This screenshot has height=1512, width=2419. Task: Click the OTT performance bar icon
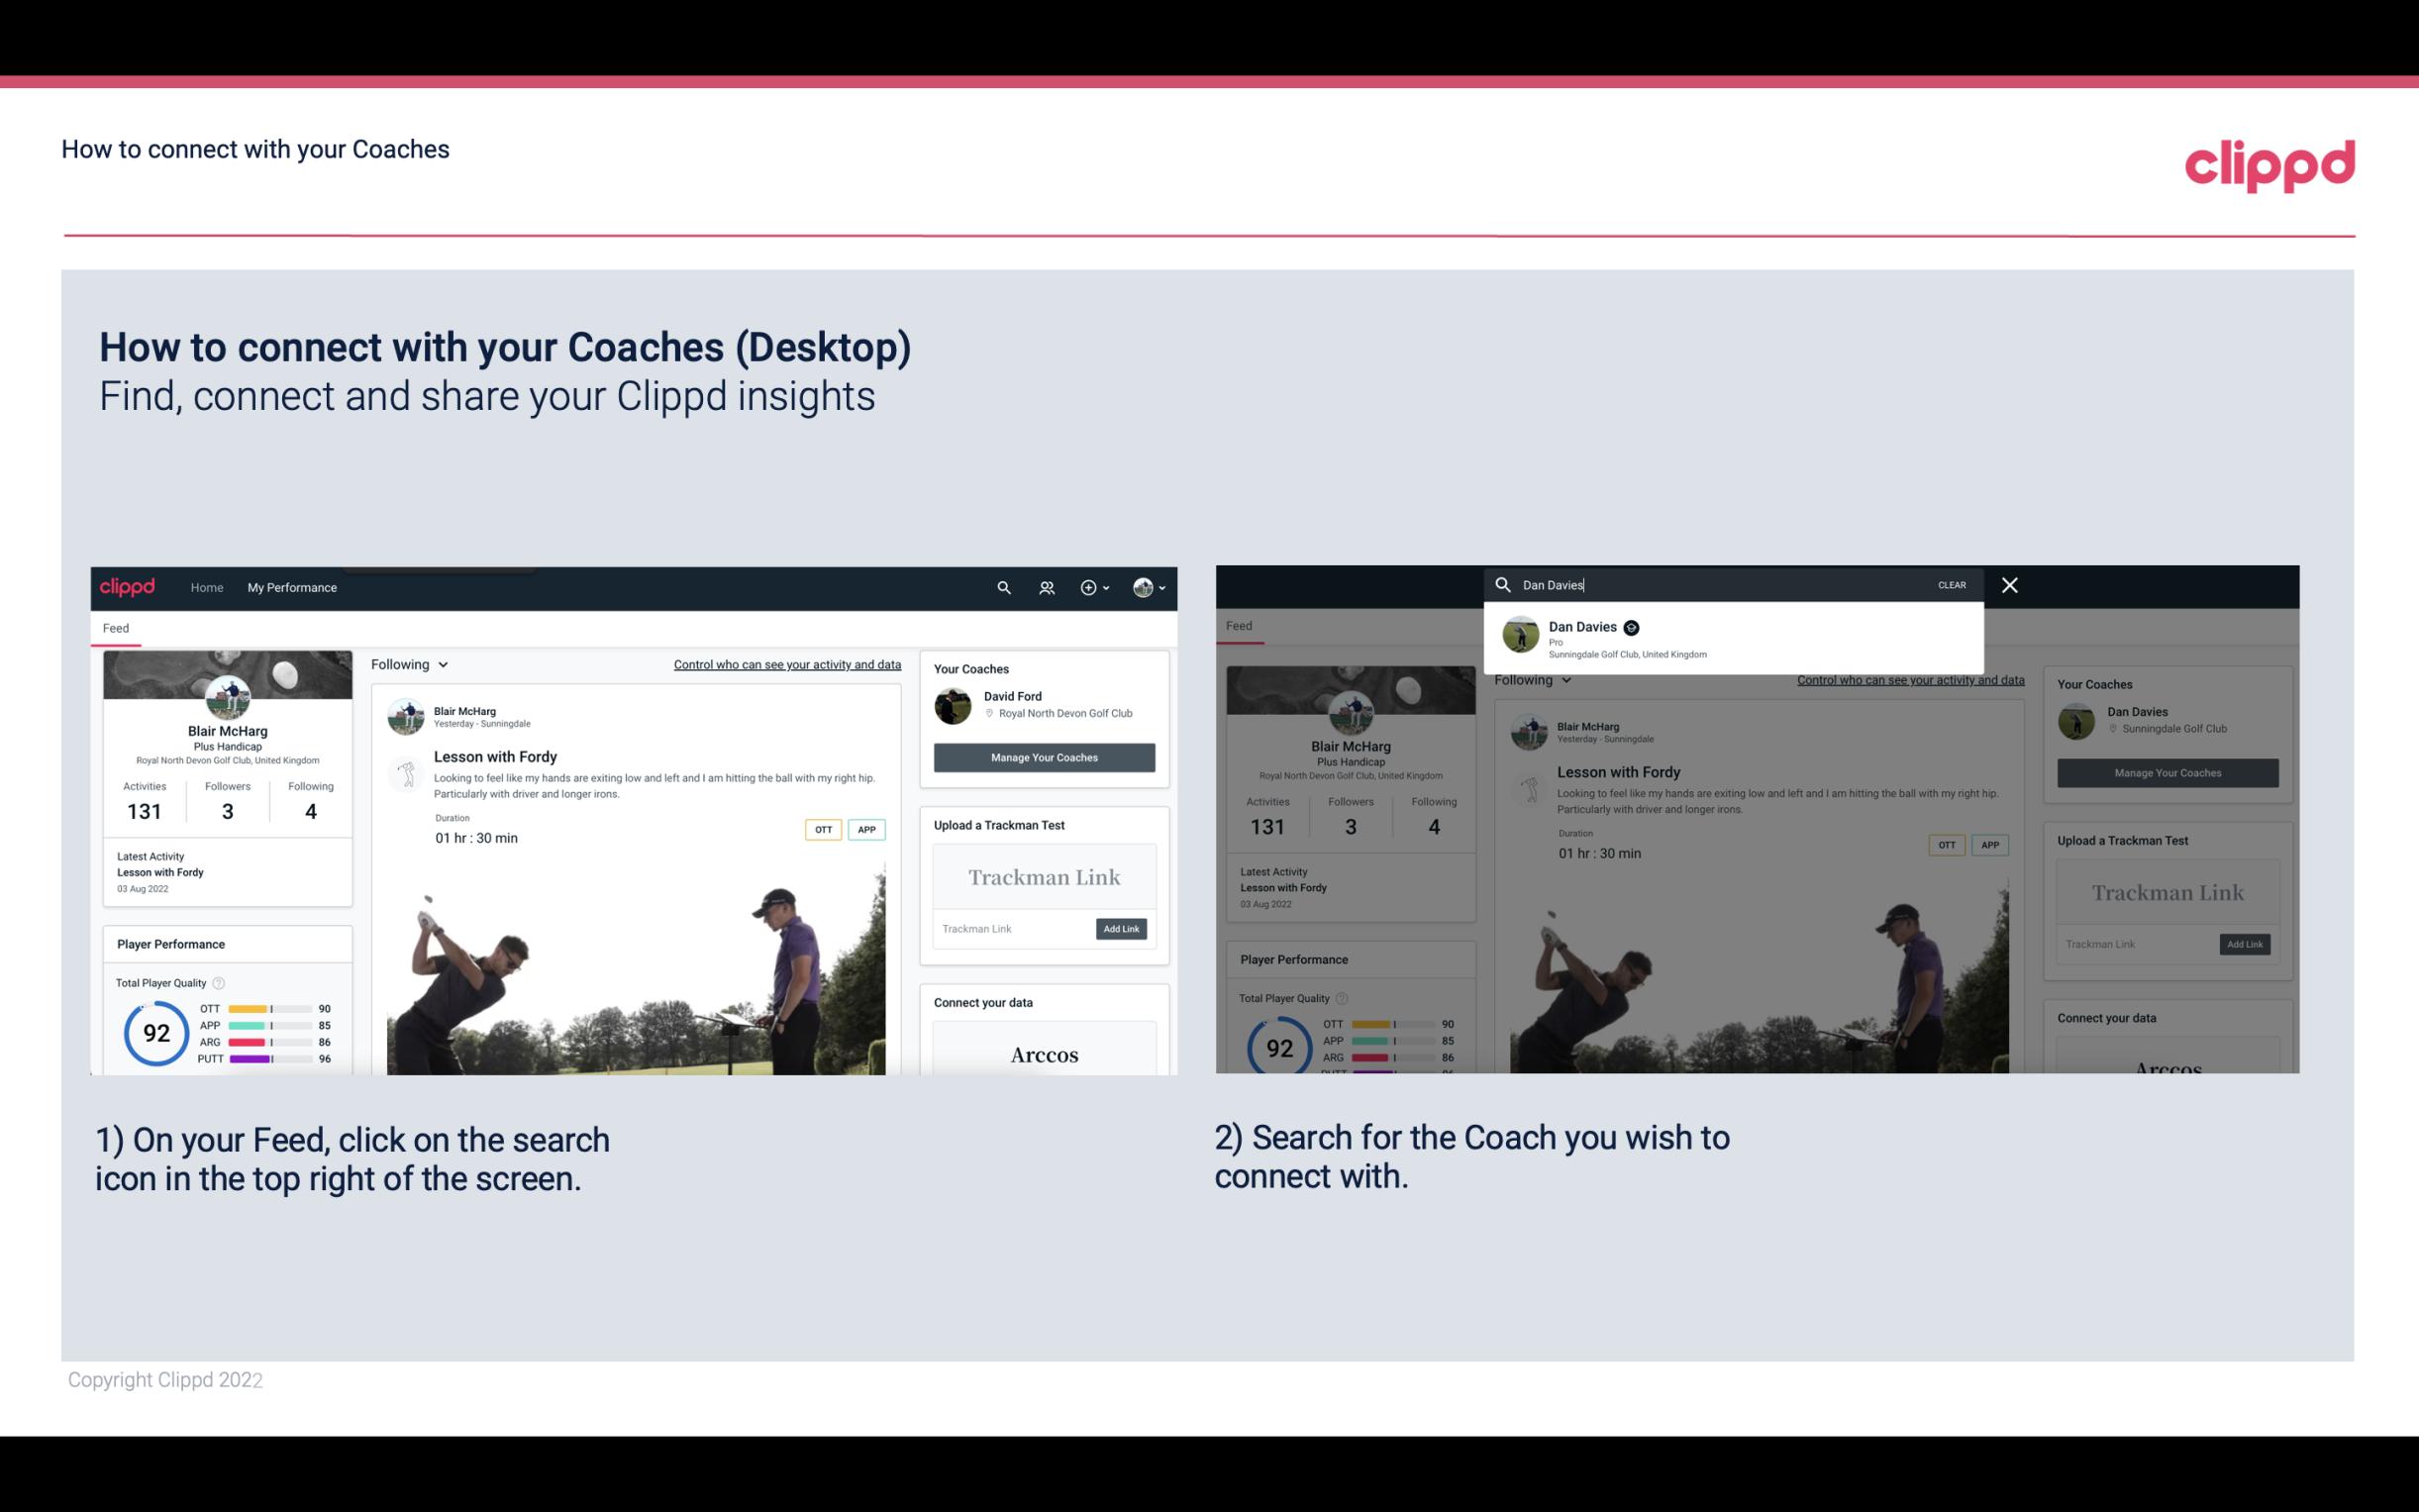click(270, 1009)
